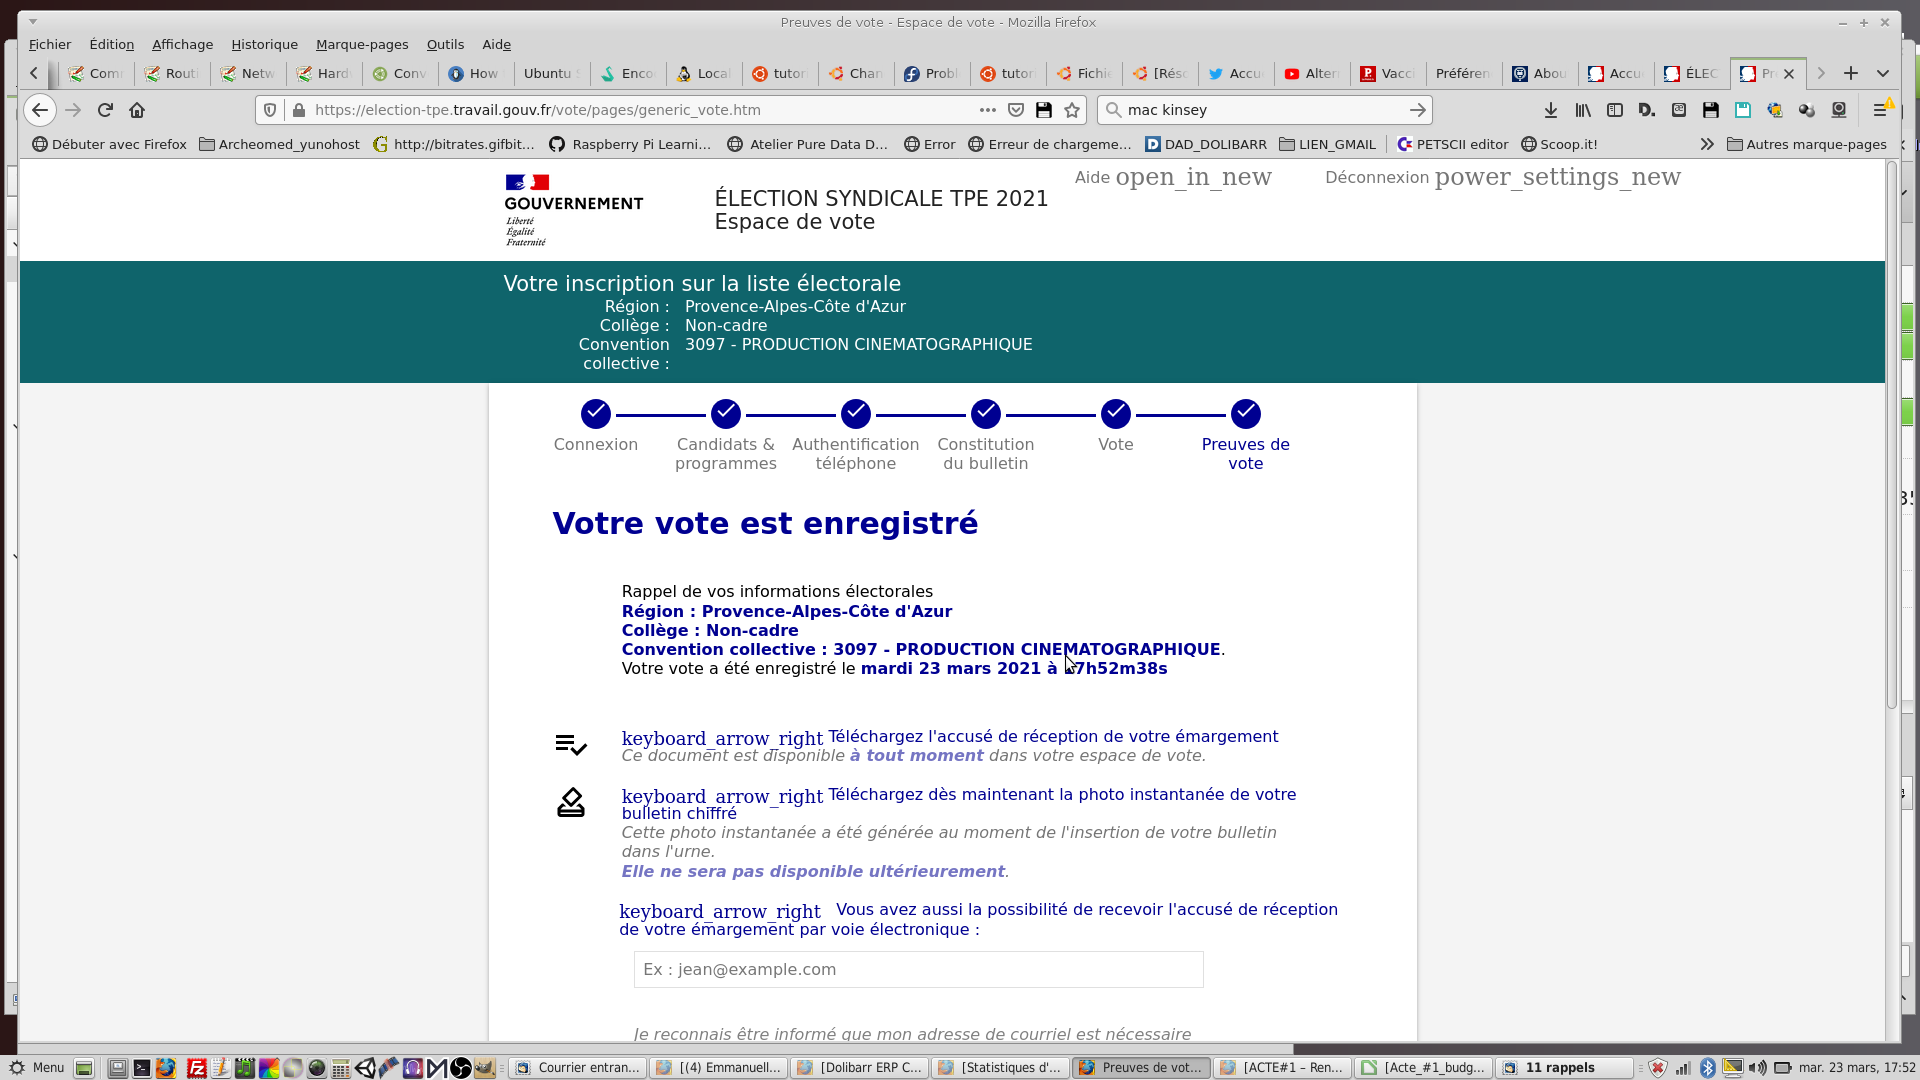The width and height of the screenshot is (1920, 1080).
Task: Toggle the sidebar view icon
Action: click(x=1614, y=110)
